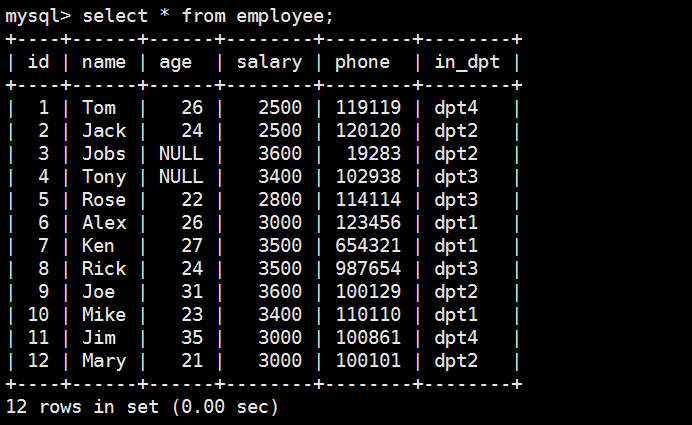Click the 'select * from employee;' command text

208,16
